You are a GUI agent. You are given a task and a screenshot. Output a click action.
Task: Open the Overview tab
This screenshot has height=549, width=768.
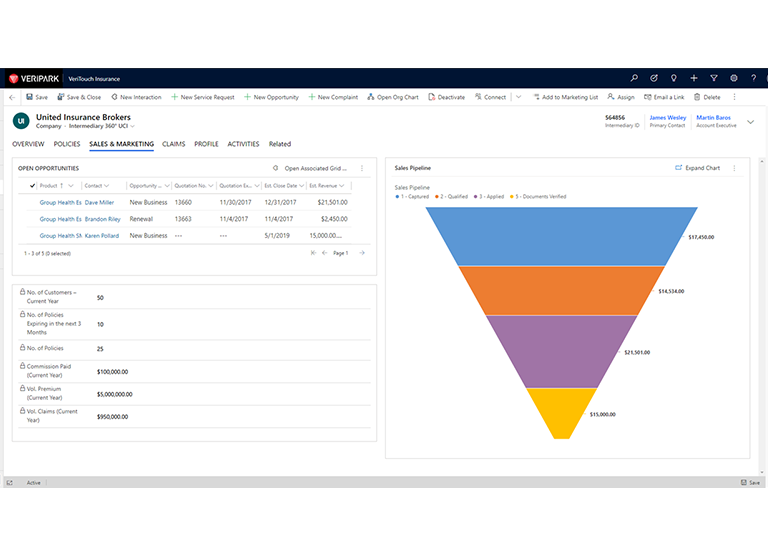[28, 144]
